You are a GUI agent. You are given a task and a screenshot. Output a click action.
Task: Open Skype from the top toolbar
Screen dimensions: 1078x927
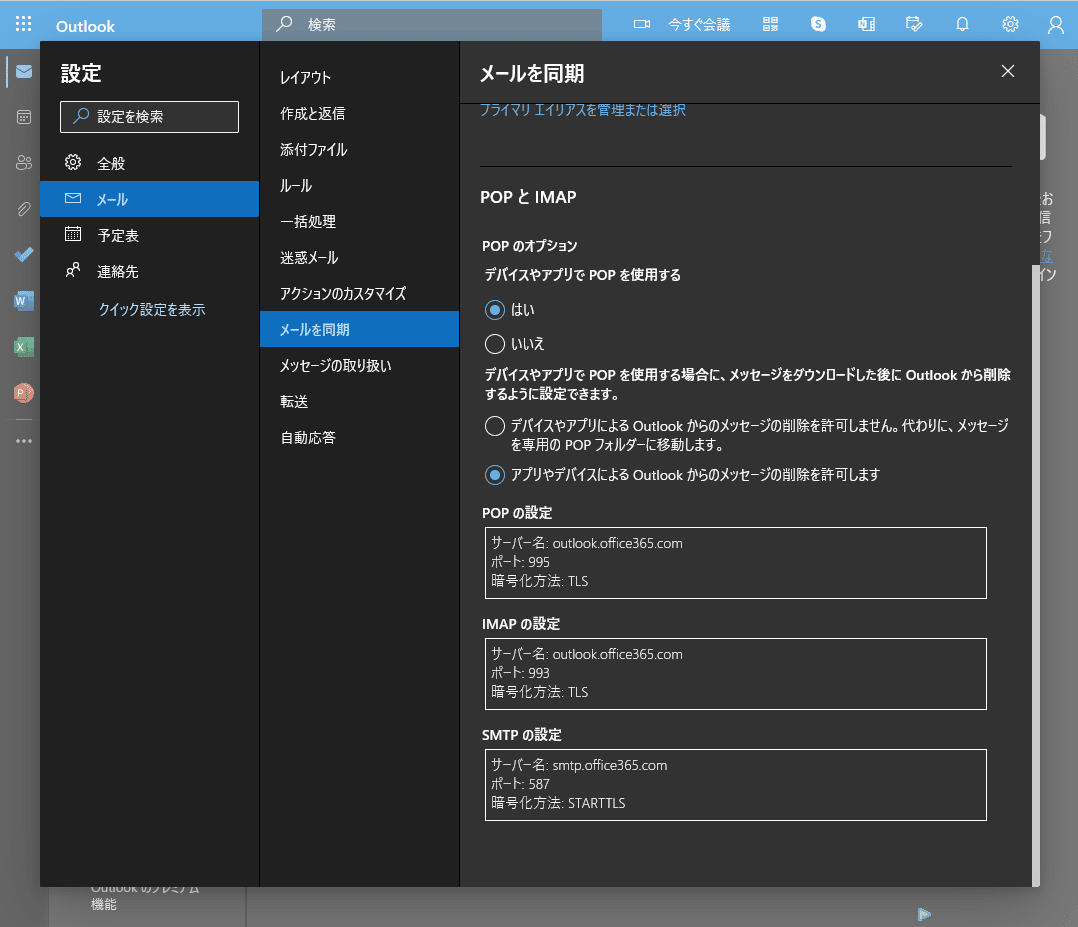click(818, 23)
